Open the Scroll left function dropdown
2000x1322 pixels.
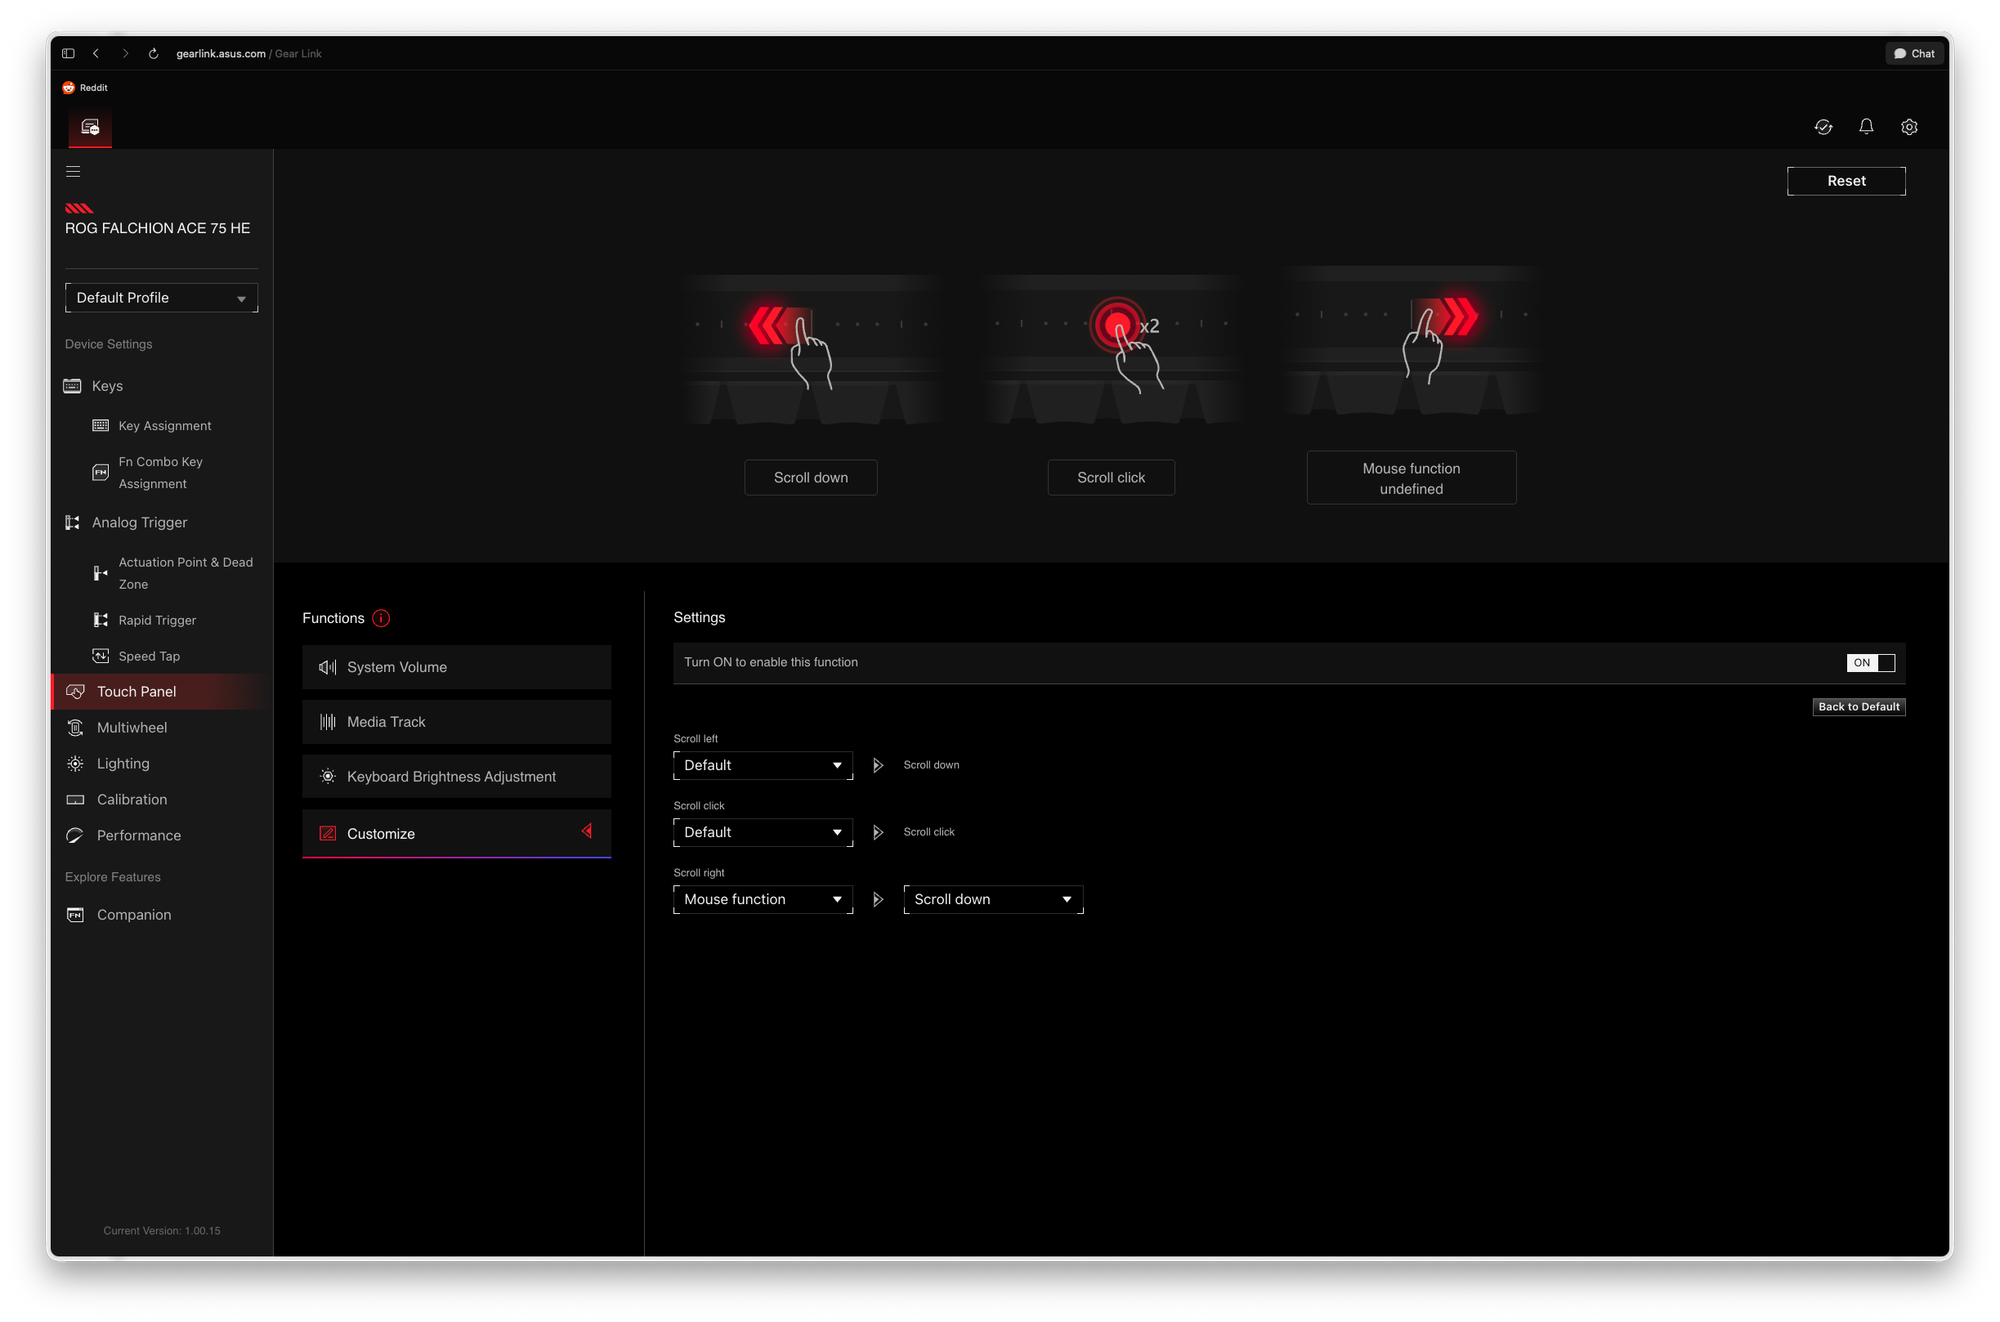[763, 764]
